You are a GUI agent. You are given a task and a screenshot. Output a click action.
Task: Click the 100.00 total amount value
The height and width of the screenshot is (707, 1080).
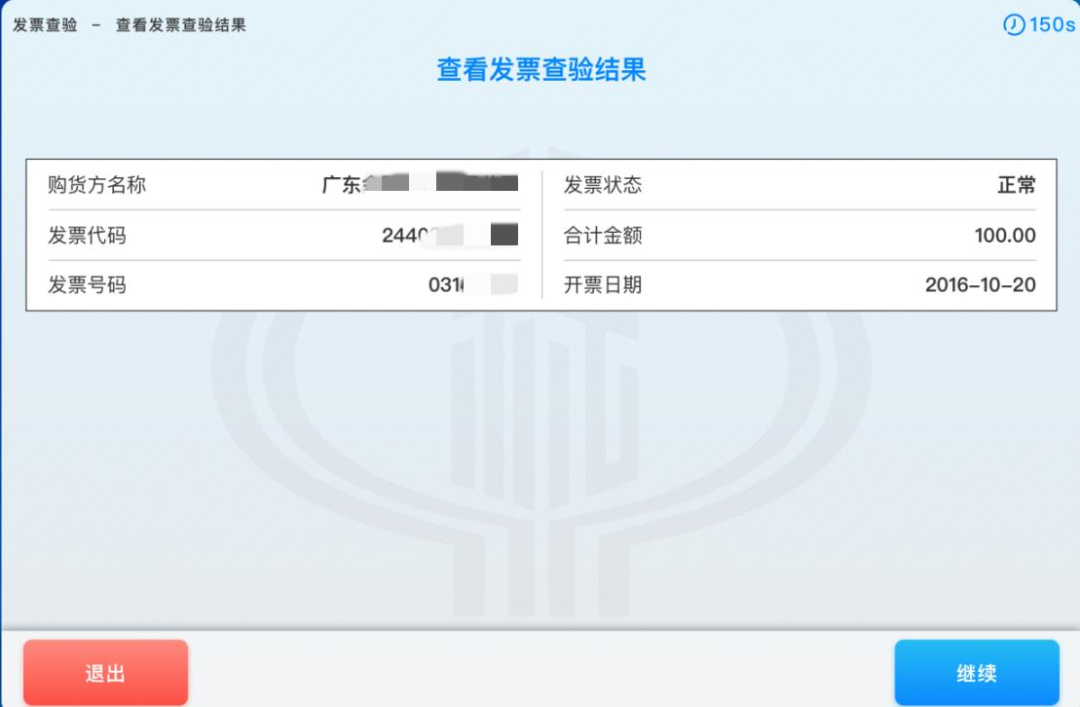click(1005, 235)
